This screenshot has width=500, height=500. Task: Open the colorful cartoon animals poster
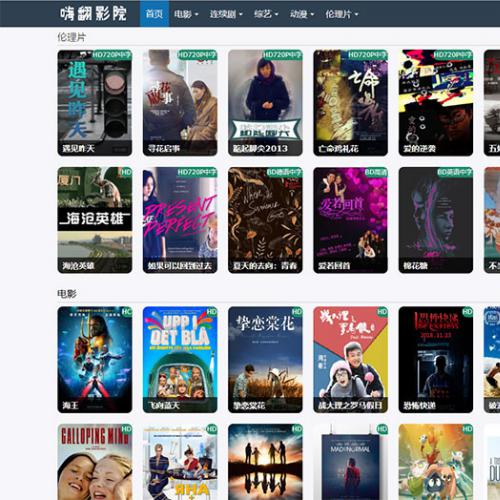pos(436,462)
